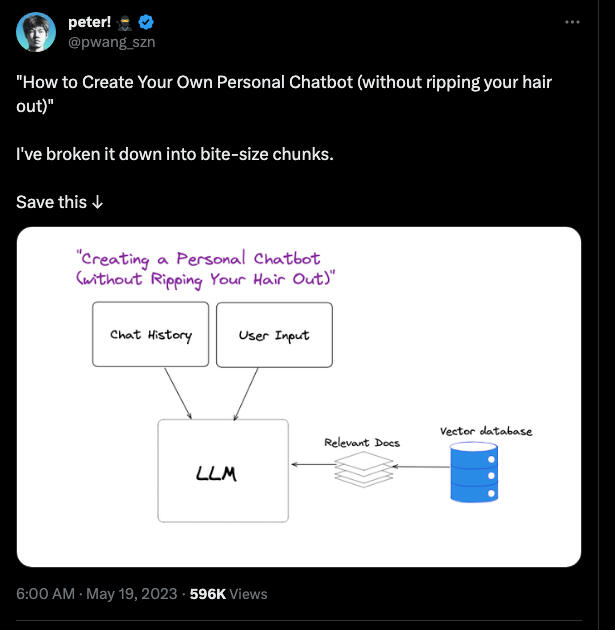Visit the @pwang_szn handle link
The height and width of the screenshot is (630, 615).
pos(111,41)
